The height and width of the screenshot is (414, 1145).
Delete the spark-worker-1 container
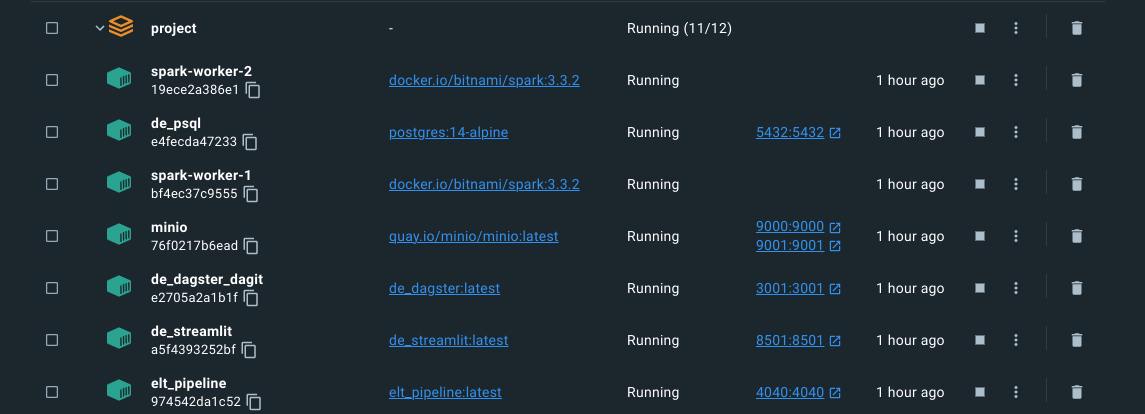[1076, 184]
